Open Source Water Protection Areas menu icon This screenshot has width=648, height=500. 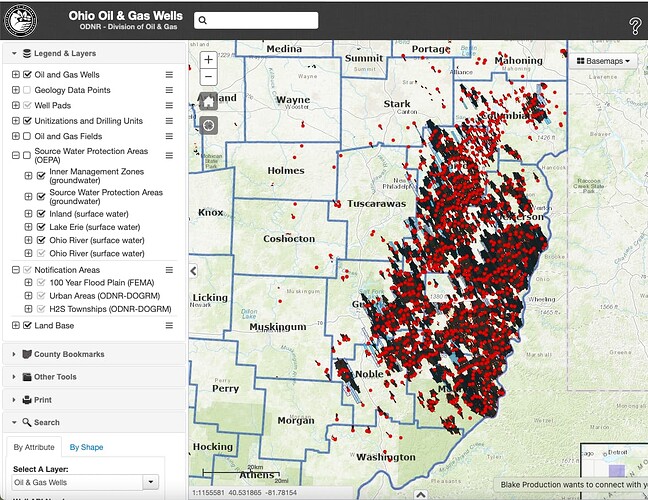pyautogui.click(x=169, y=155)
